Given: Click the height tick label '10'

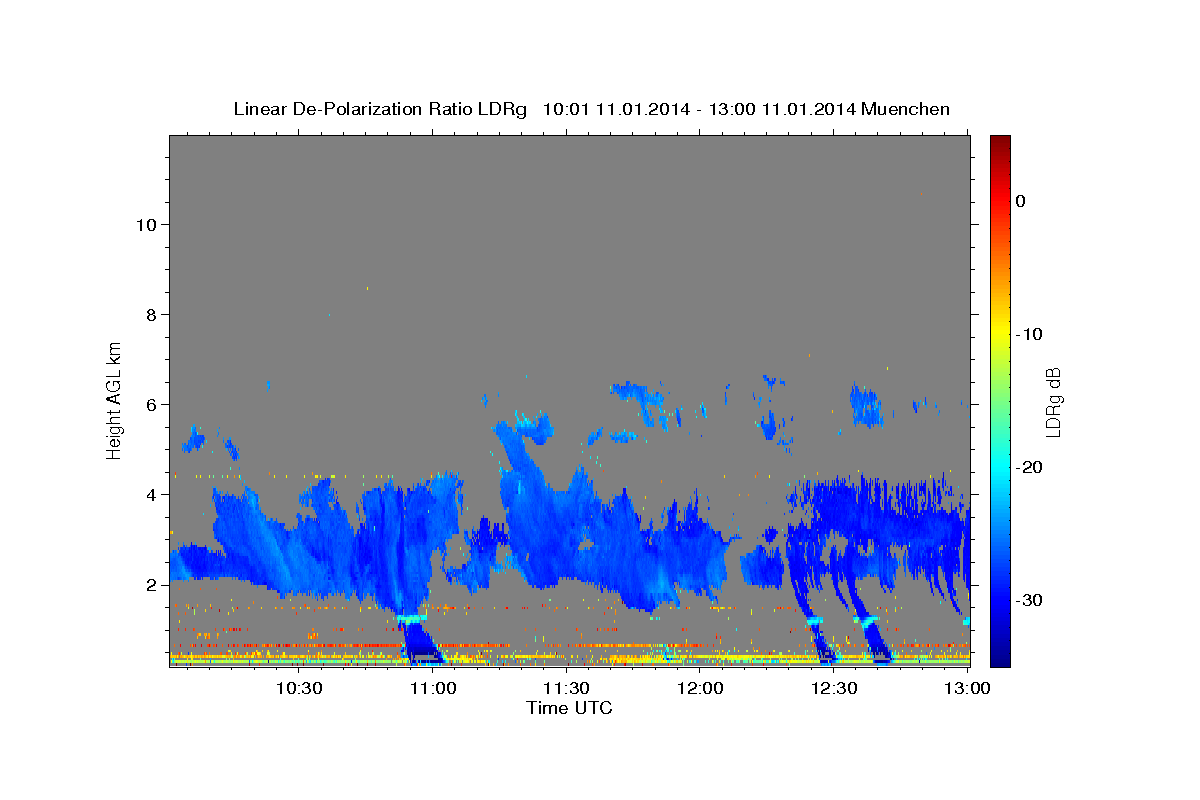Looking at the screenshot, I should (x=146, y=225).
